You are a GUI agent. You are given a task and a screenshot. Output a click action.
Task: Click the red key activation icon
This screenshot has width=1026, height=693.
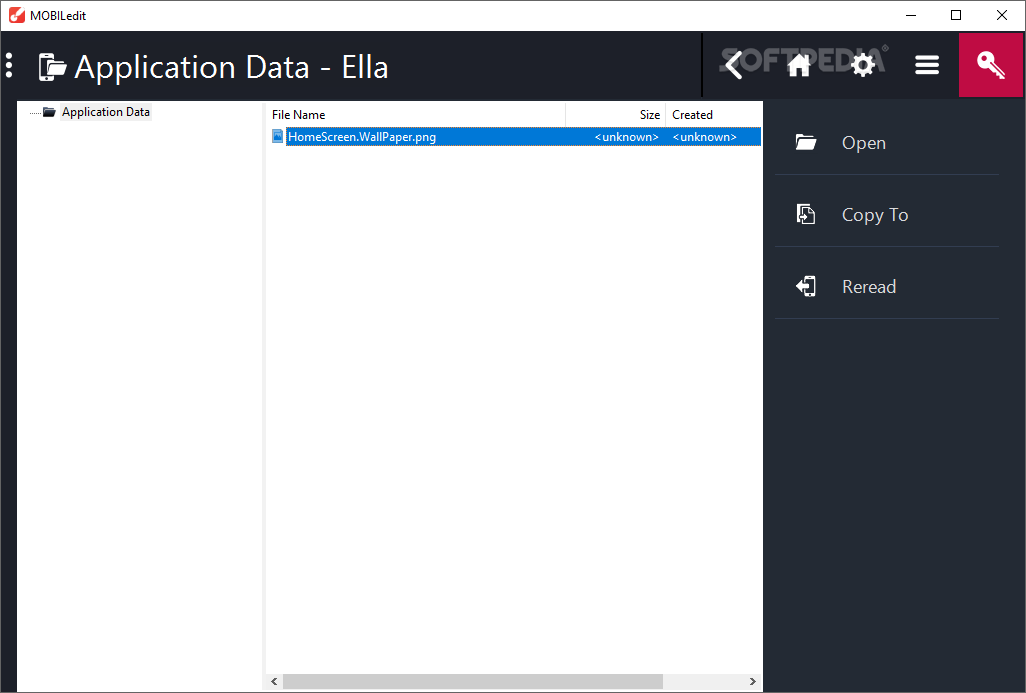[991, 65]
